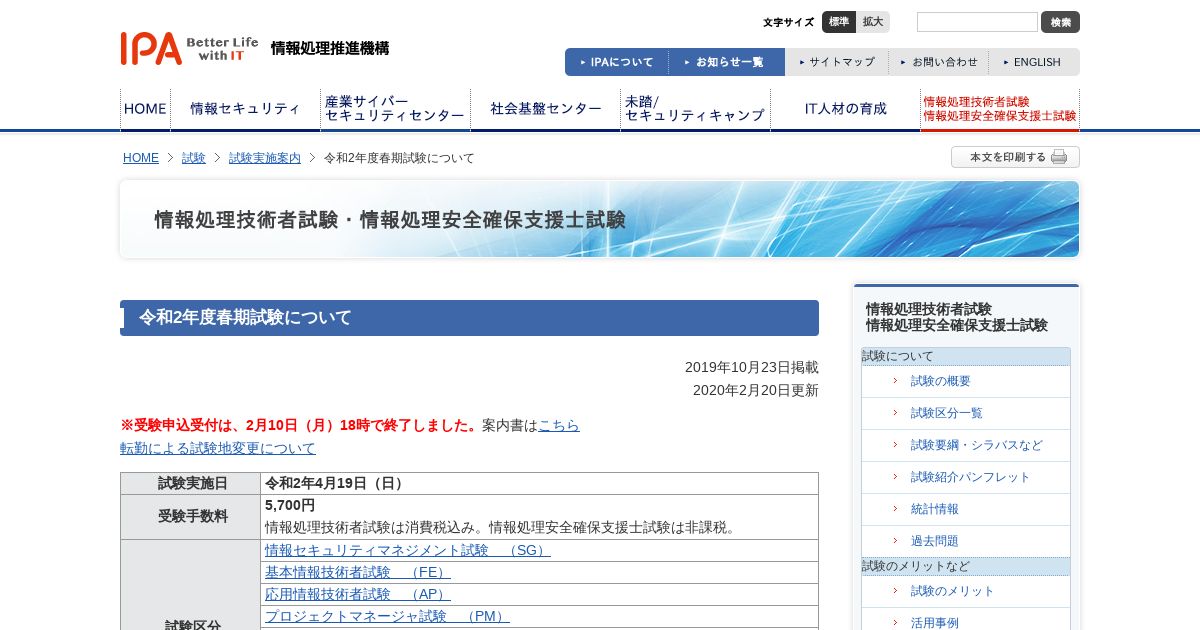Click the site search input field

(x=977, y=22)
